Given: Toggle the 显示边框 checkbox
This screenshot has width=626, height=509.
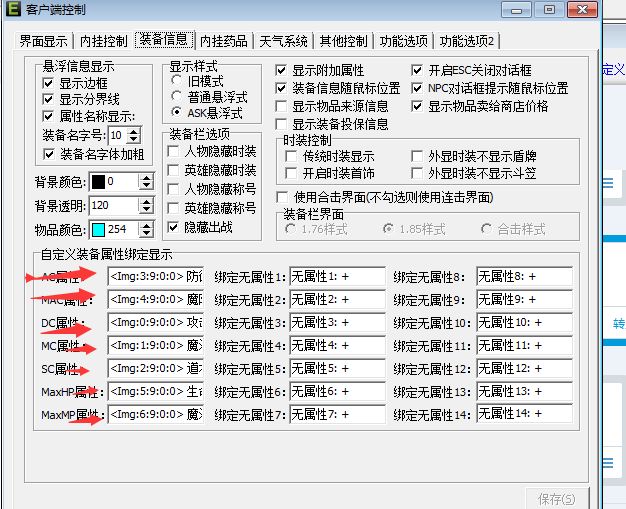Looking at the screenshot, I should tap(48, 83).
